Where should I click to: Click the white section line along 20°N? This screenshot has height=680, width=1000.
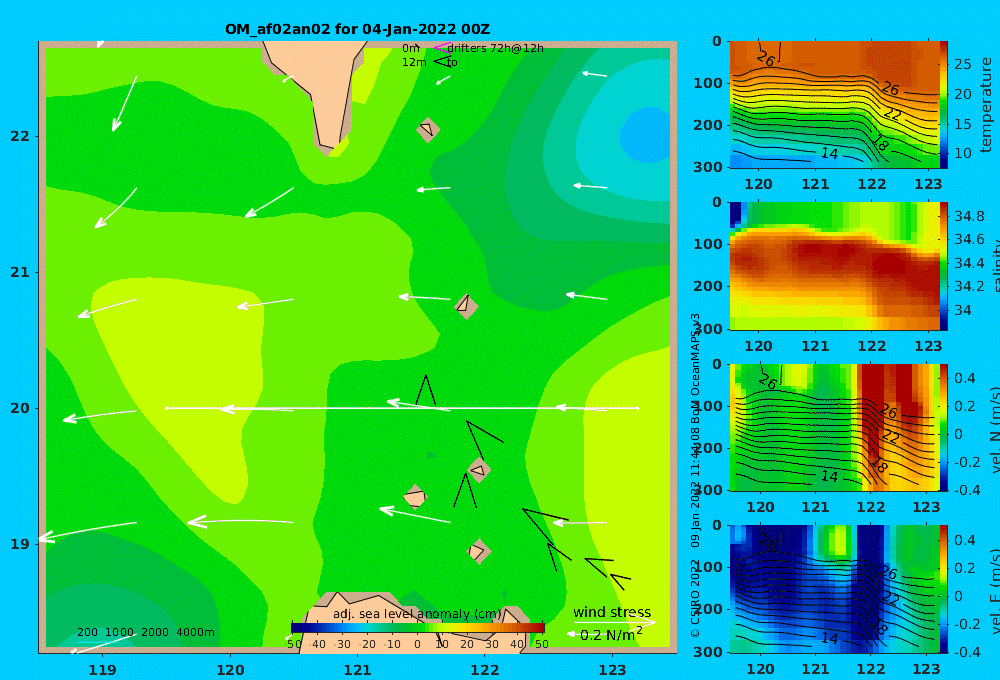[402, 408]
